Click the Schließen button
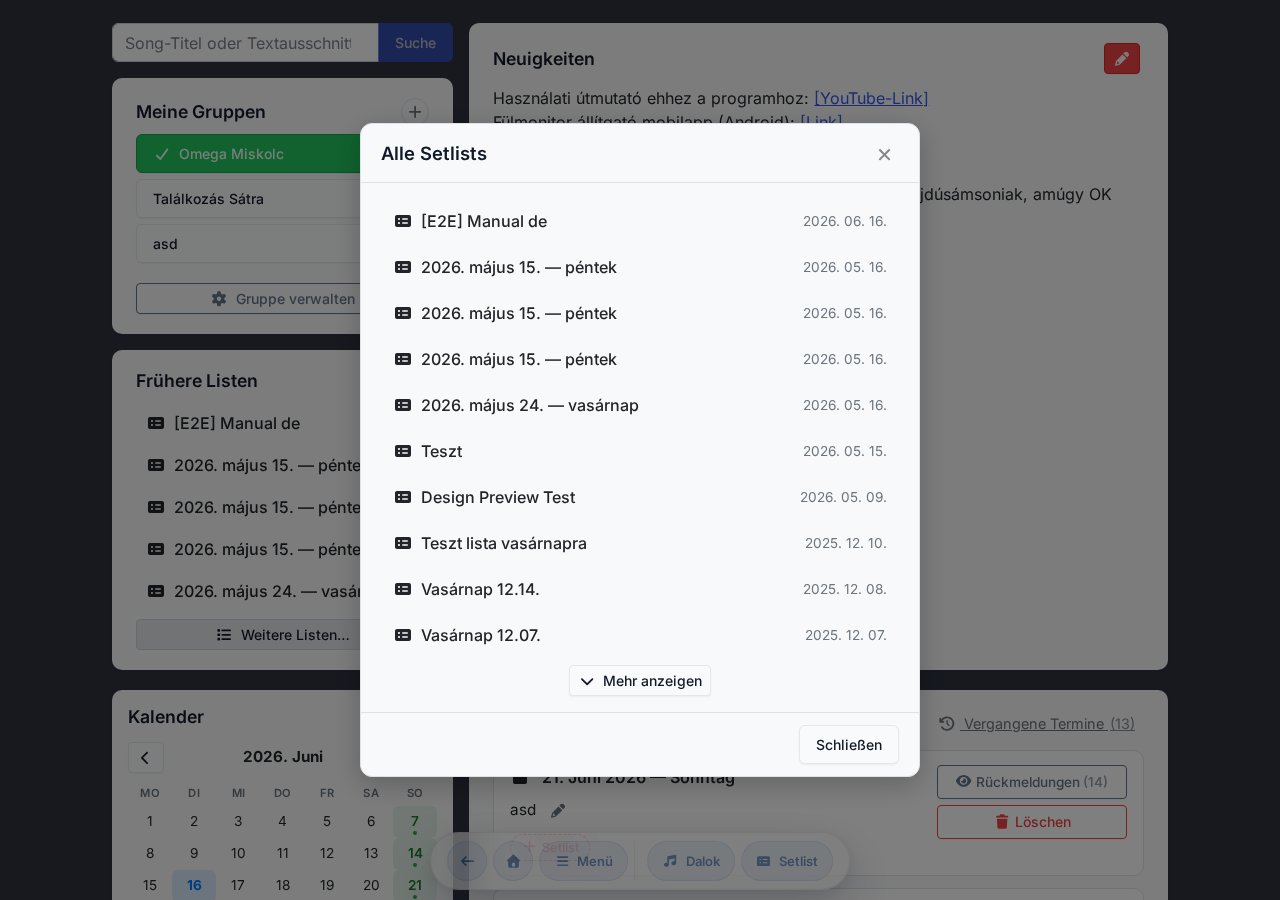This screenshot has width=1280, height=900. pyautogui.click(x=849, y=745)
